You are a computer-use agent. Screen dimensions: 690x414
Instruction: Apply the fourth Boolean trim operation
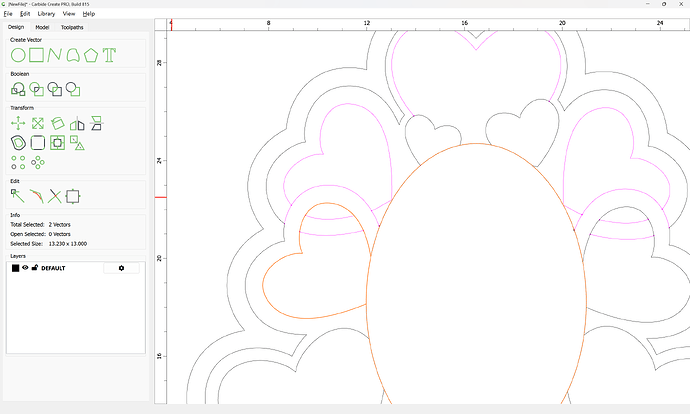(73, 89)
